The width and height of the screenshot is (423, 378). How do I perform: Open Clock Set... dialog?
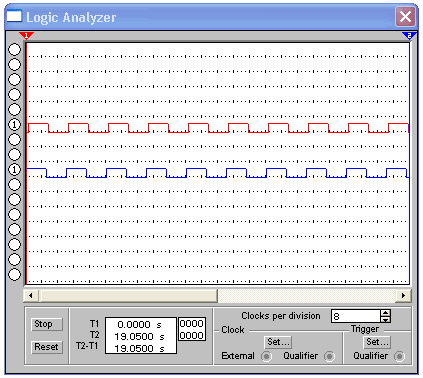coord(279,342)
